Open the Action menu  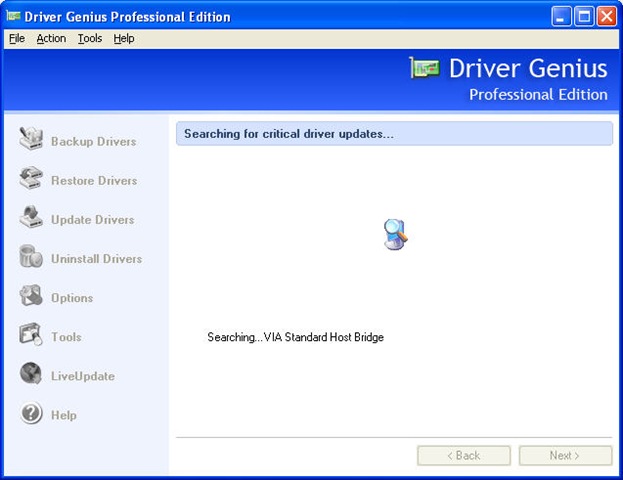[51, 39]
